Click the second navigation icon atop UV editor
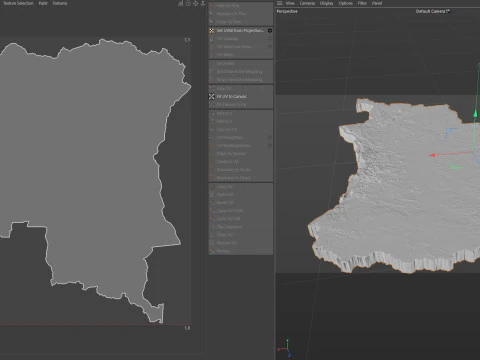 188,3
